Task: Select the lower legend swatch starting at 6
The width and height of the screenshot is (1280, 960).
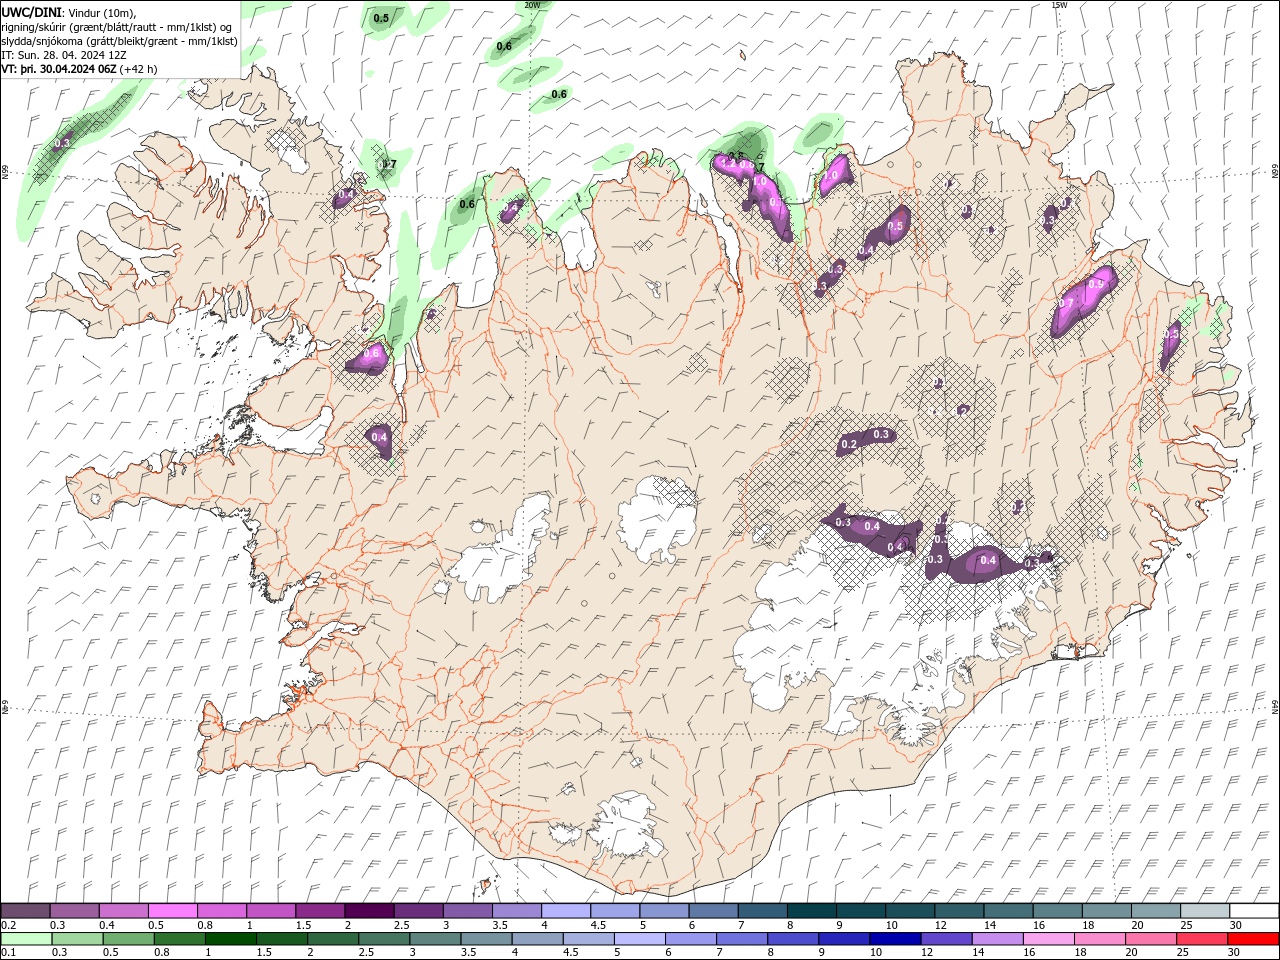Action: coord(690,939)
